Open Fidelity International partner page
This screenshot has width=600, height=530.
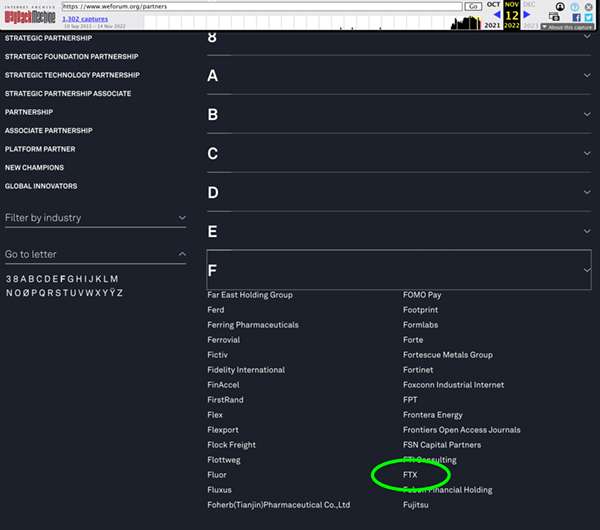(x=246, y=370)
